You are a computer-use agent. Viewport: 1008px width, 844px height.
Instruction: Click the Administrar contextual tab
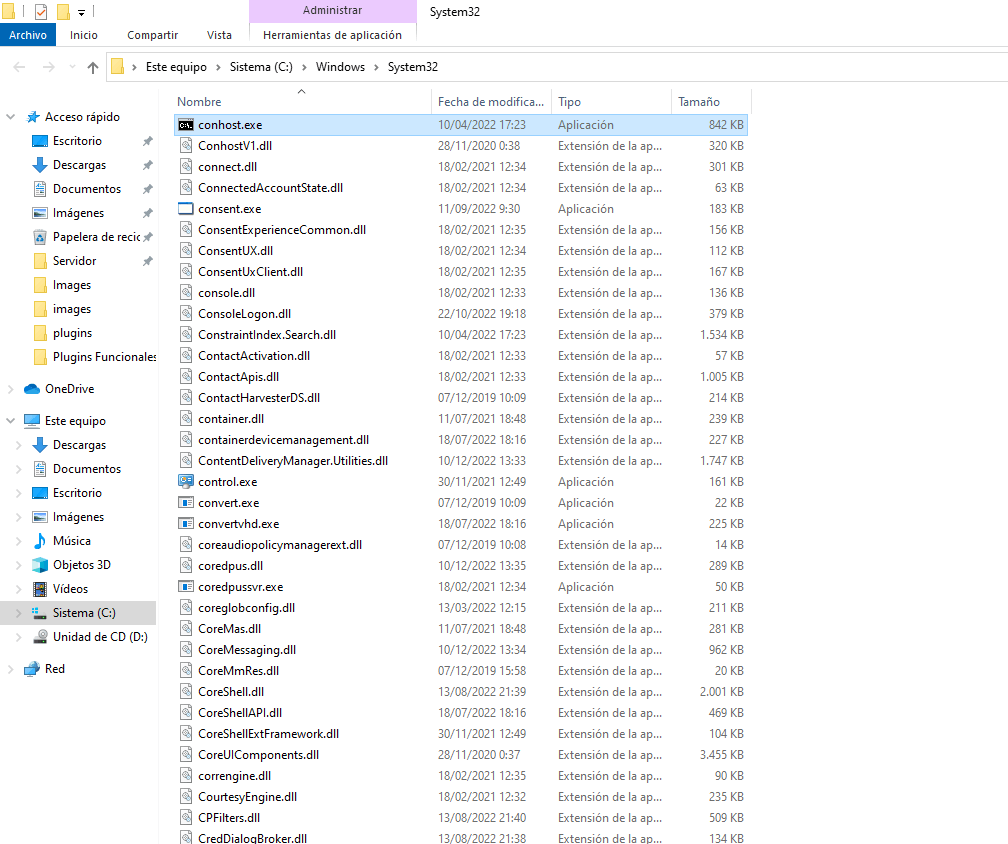332,10
